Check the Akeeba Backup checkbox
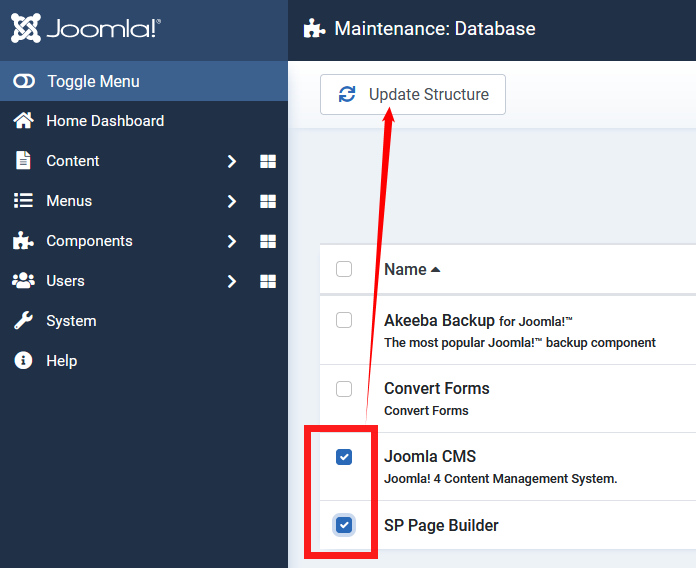This screenshot has height=568, width=696. pyautogui.click(x=344, y=320)
